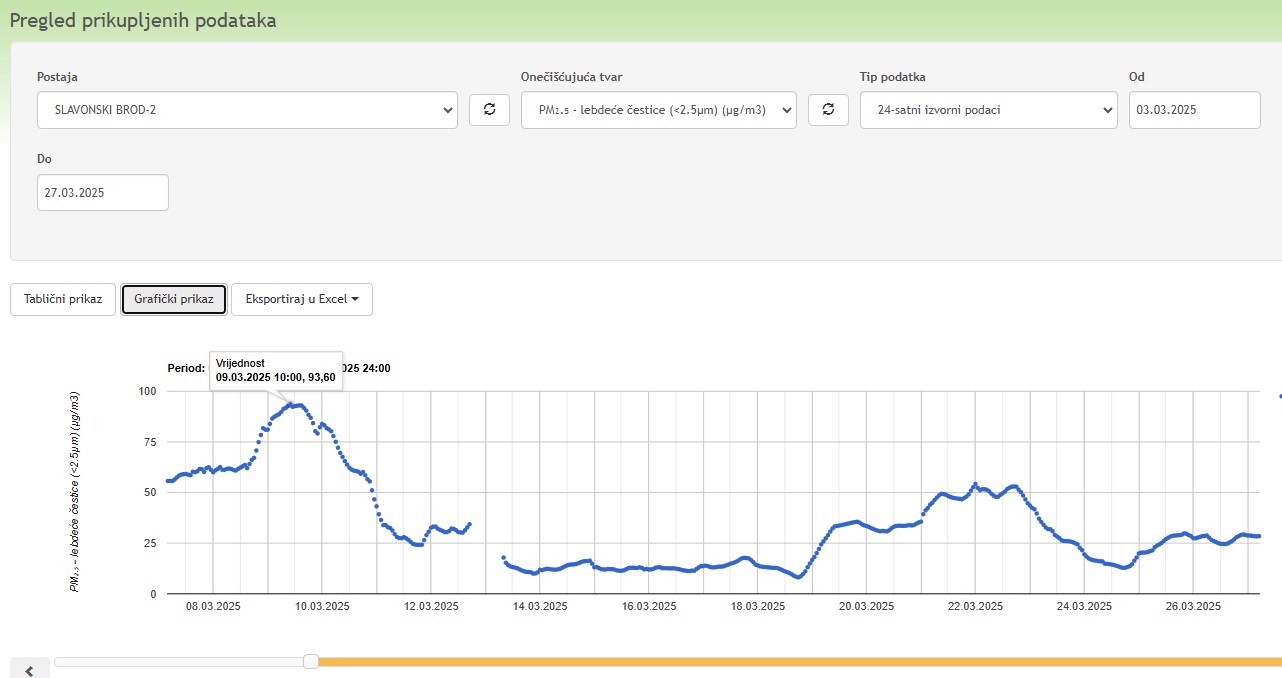The width and height of the screenshot is (1282, 678).
Task: Click the 14.03.2025 x-axis label
Action: pos(540,606)
